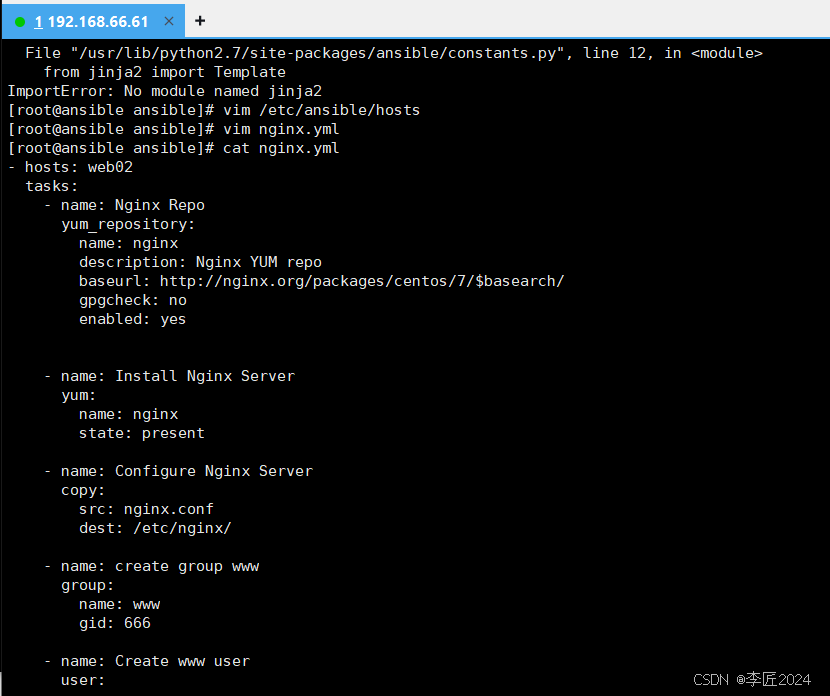The width and height of the screenshot is (830, 696).
Task: Click the CSDN author watermark
Action: pos(752,679)
